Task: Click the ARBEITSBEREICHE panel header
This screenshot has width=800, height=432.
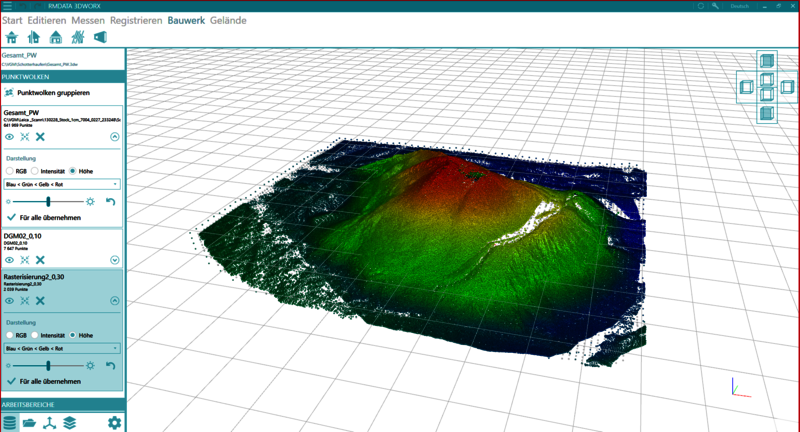Action: pos(62,404)
